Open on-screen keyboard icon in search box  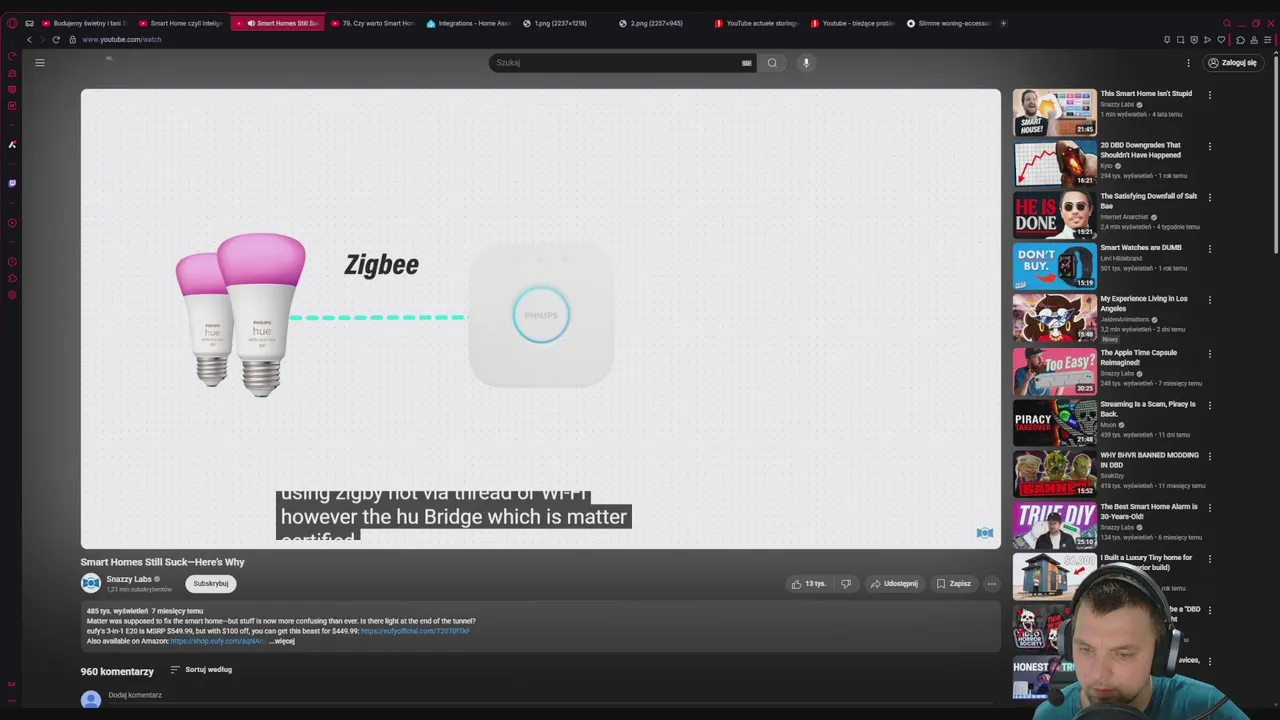pyautogui.click(x=746, y=63)
